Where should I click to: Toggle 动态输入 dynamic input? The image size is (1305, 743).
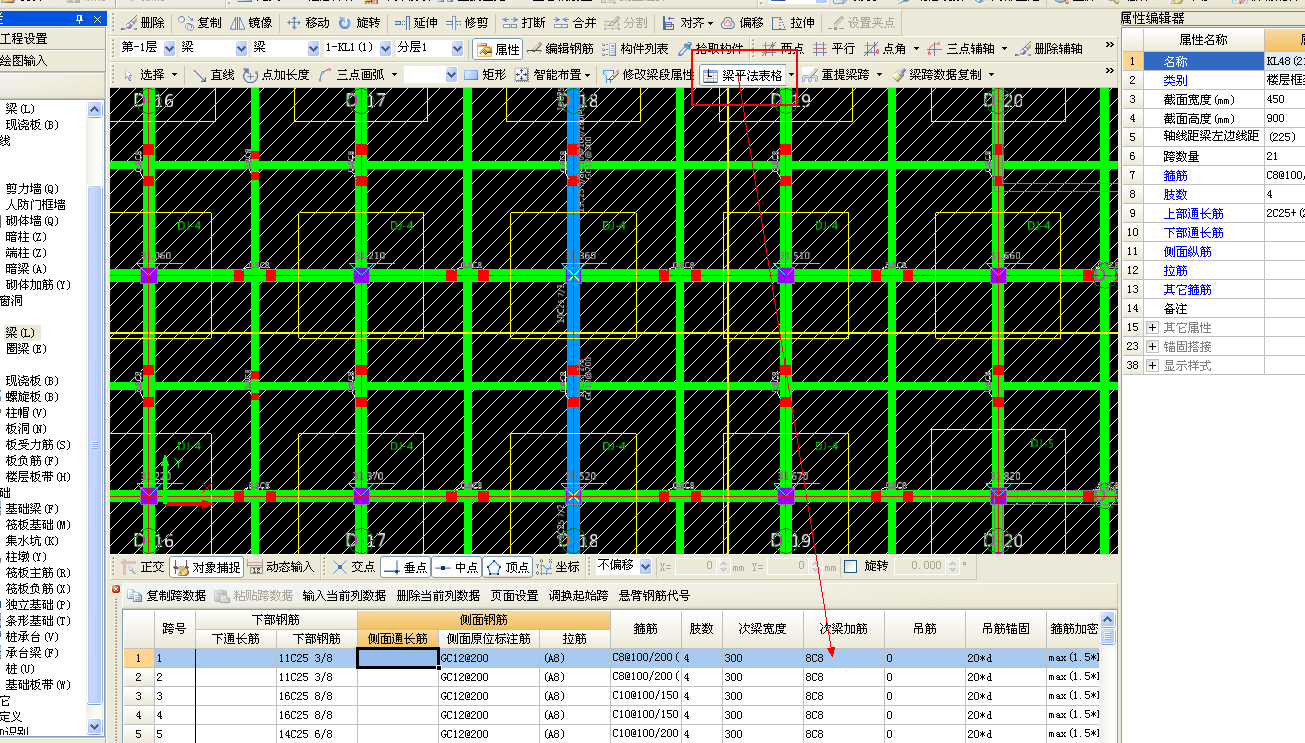(281, 567)
